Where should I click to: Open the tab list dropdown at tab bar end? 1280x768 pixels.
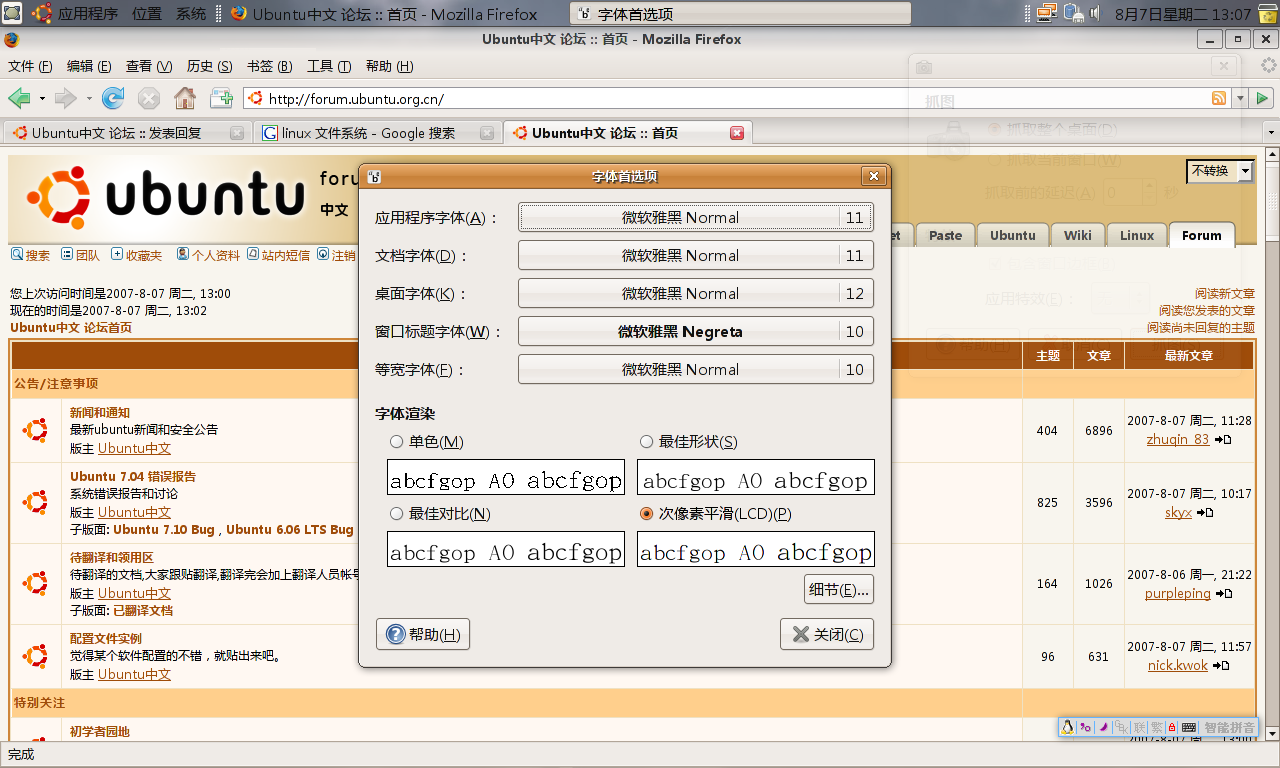[1270, 133]
